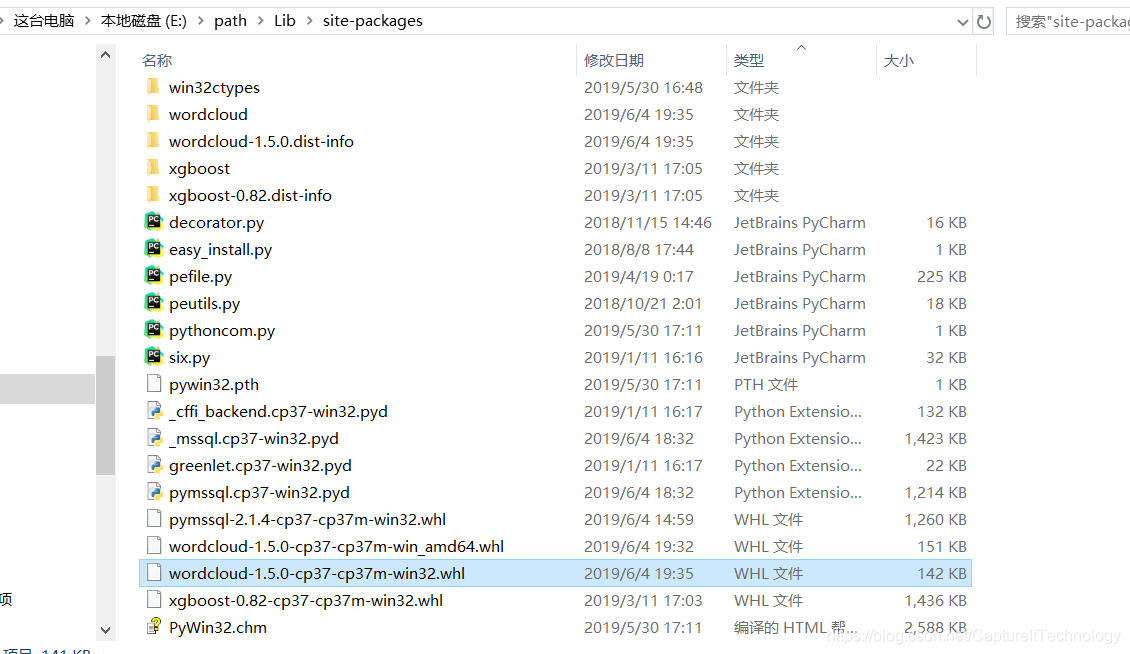Click the site-packages breadcrumb
Image resolution: width=1130 pixels, height=654 pixels.
373,21
